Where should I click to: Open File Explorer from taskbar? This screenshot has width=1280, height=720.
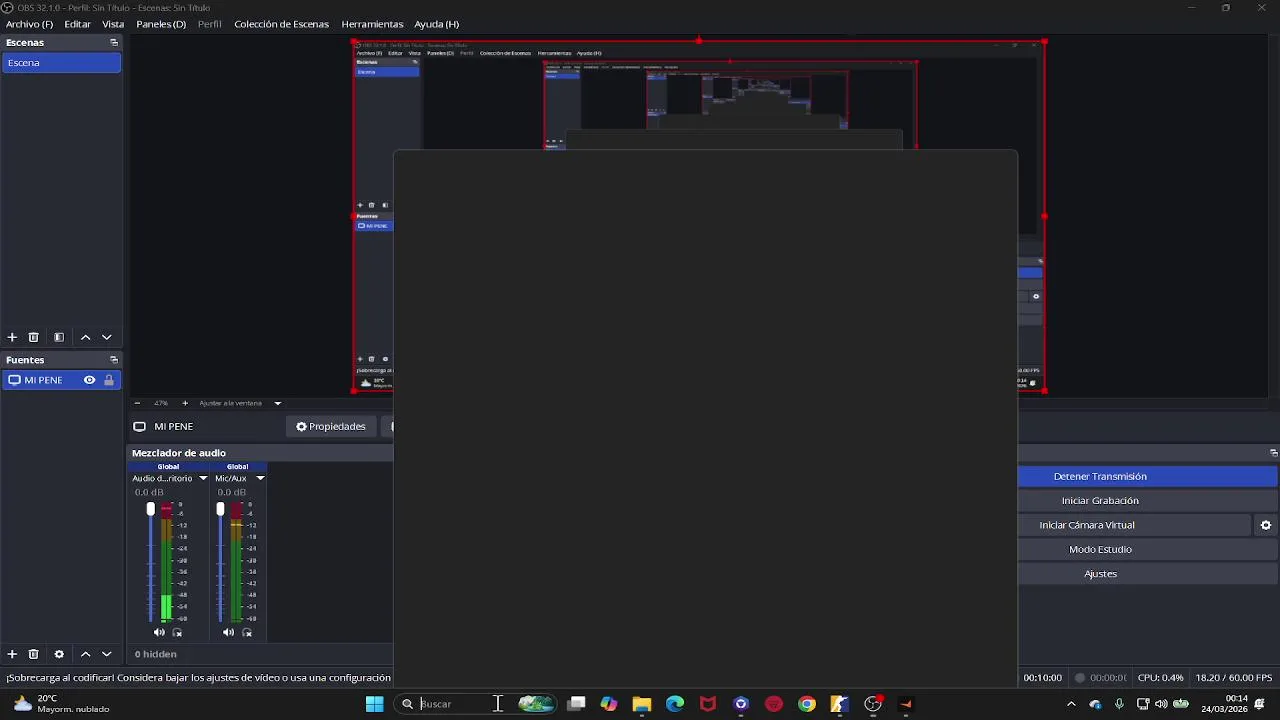coord(642,704)
